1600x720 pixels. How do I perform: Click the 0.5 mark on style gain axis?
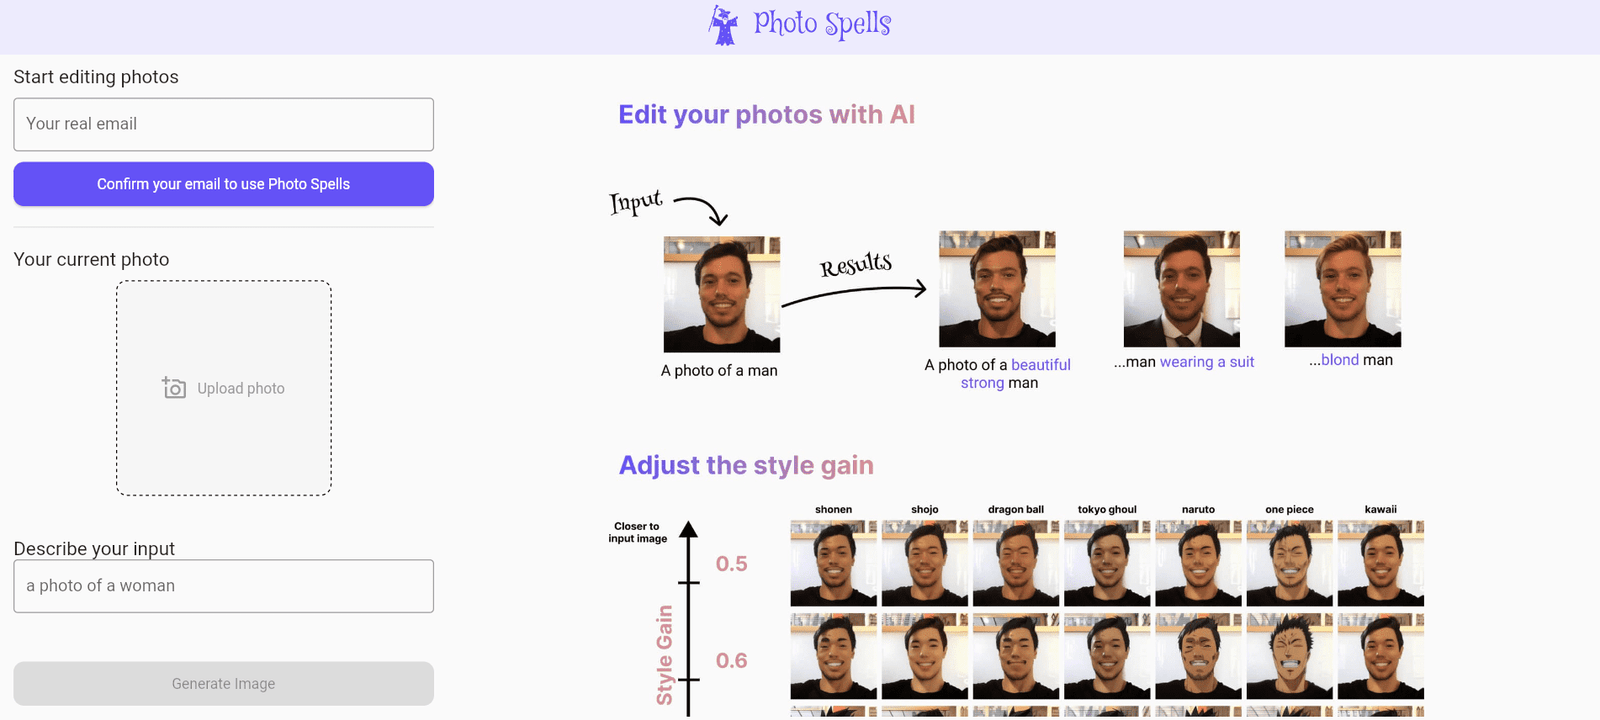(731, 564)
